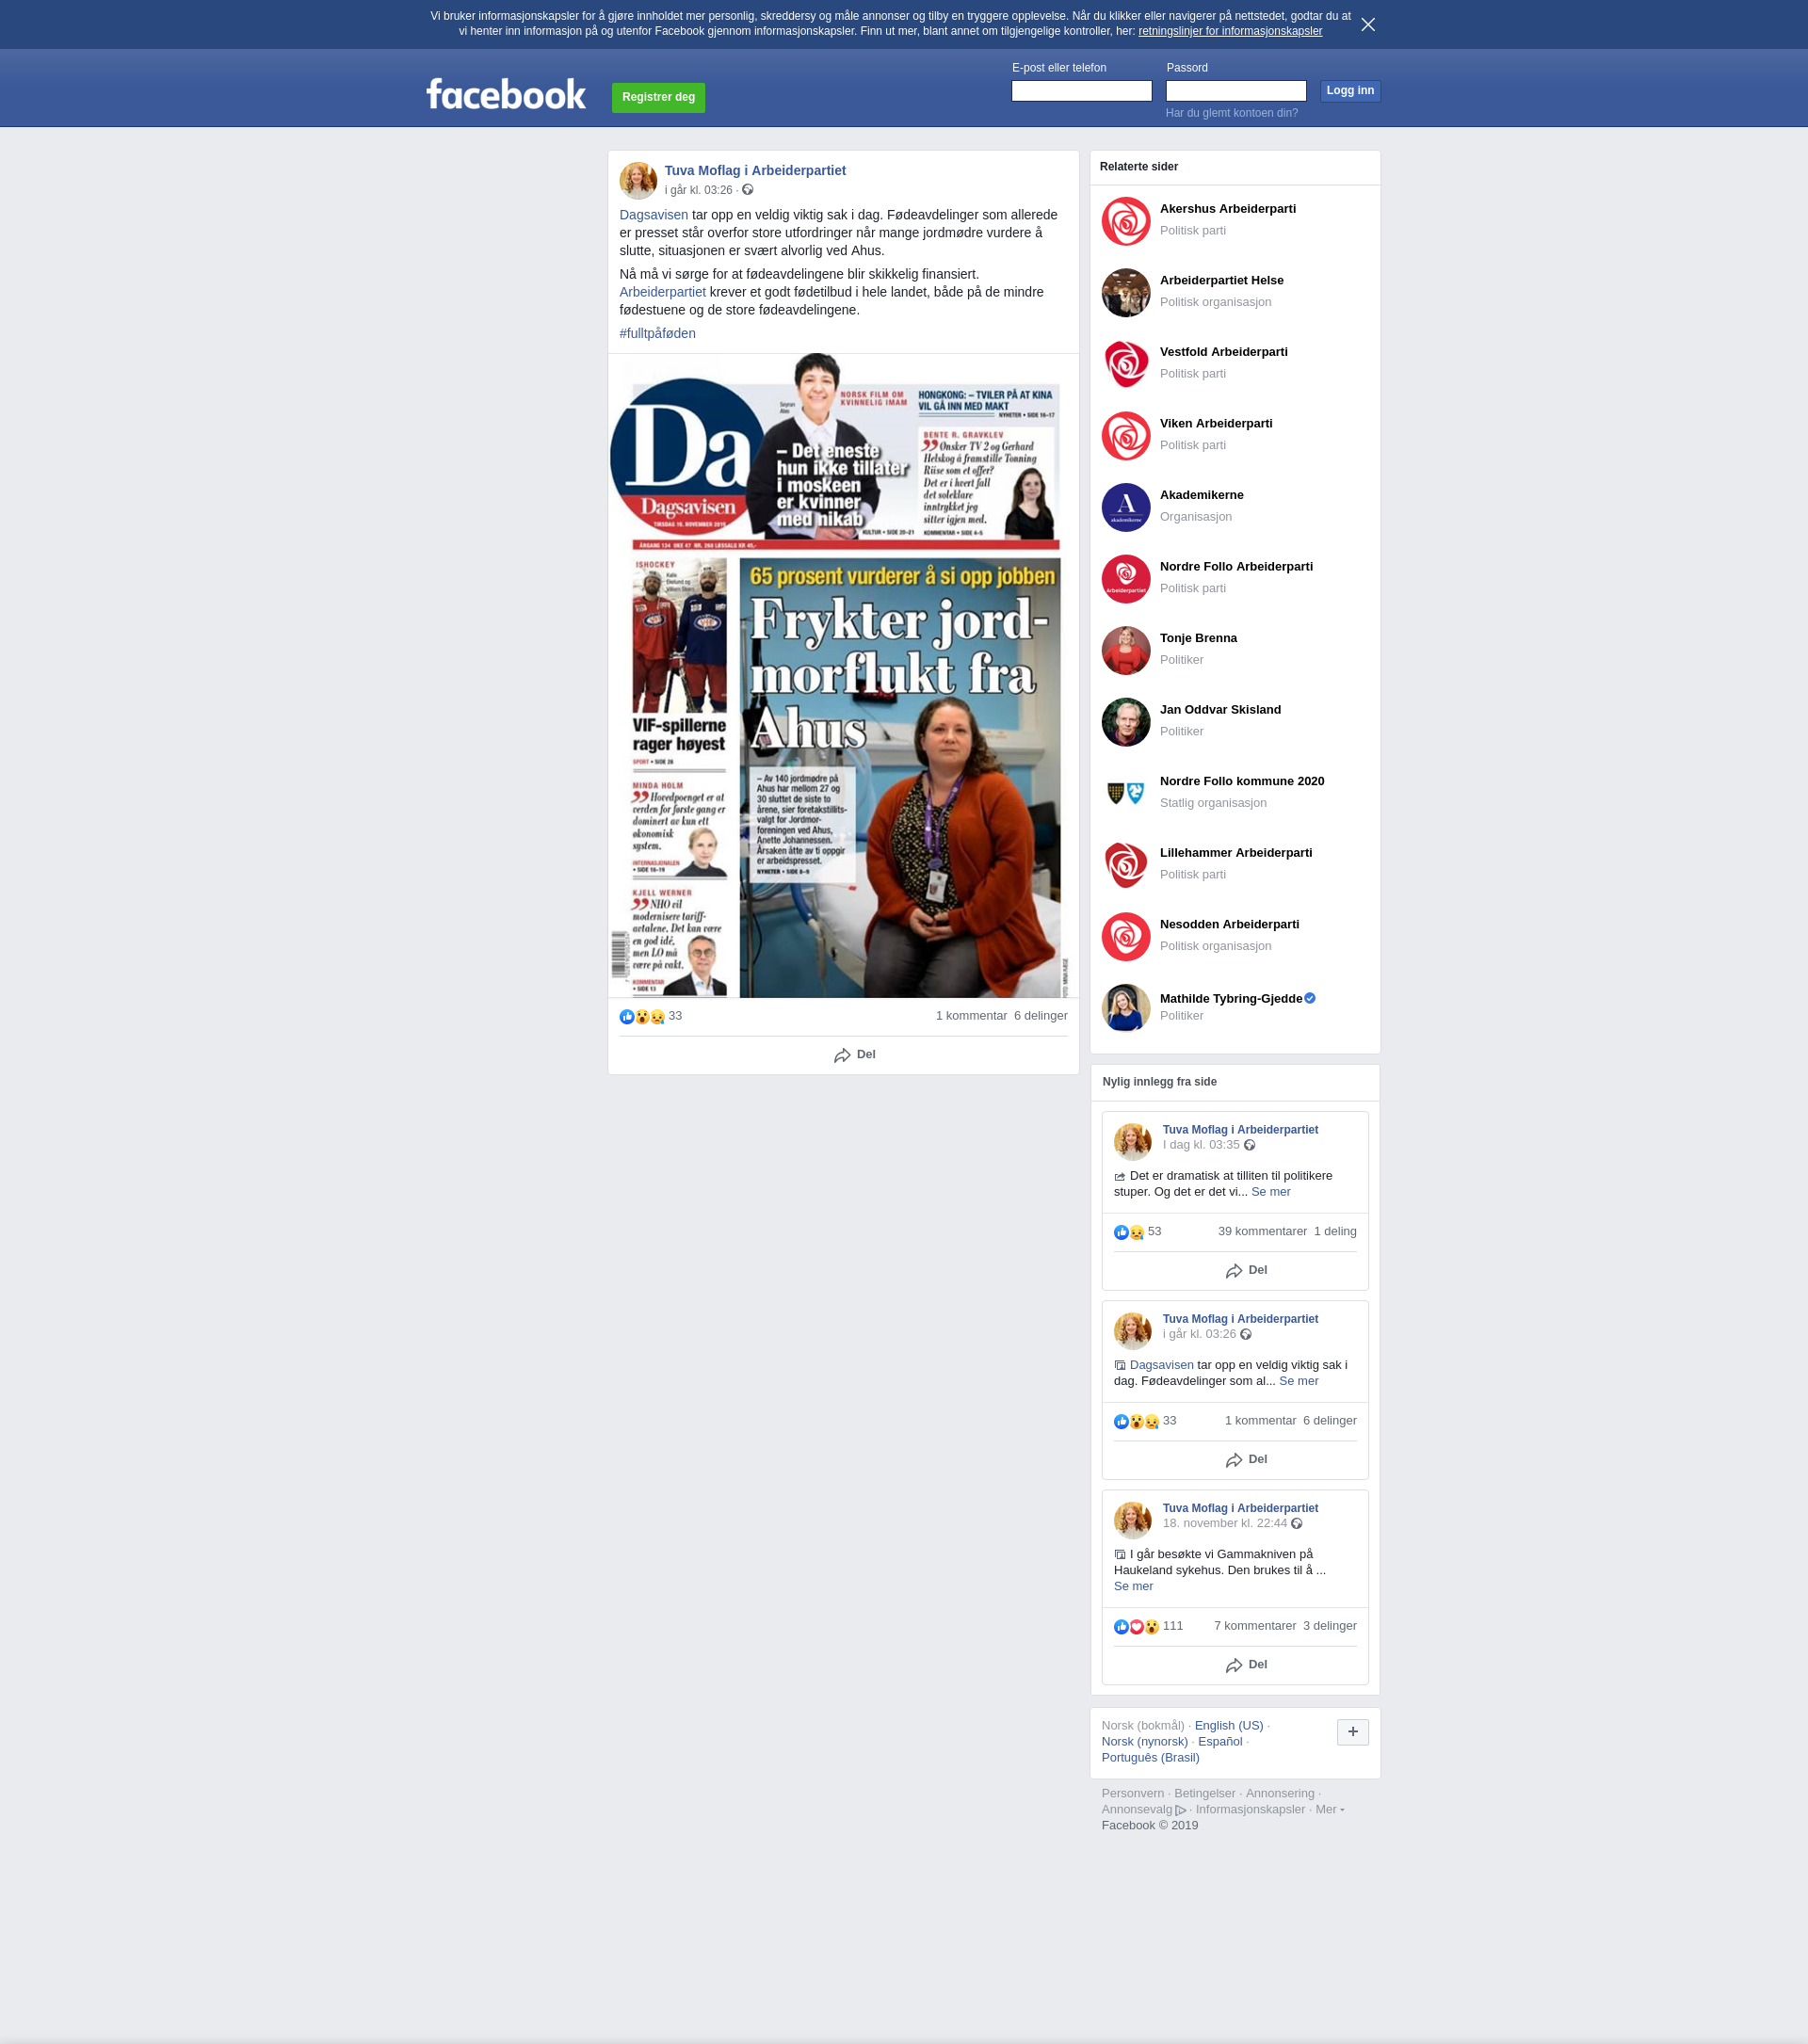The image size is (1808, 2044).
Task: Open the Personvern footer link
Action: [x=1132, y=1794]
